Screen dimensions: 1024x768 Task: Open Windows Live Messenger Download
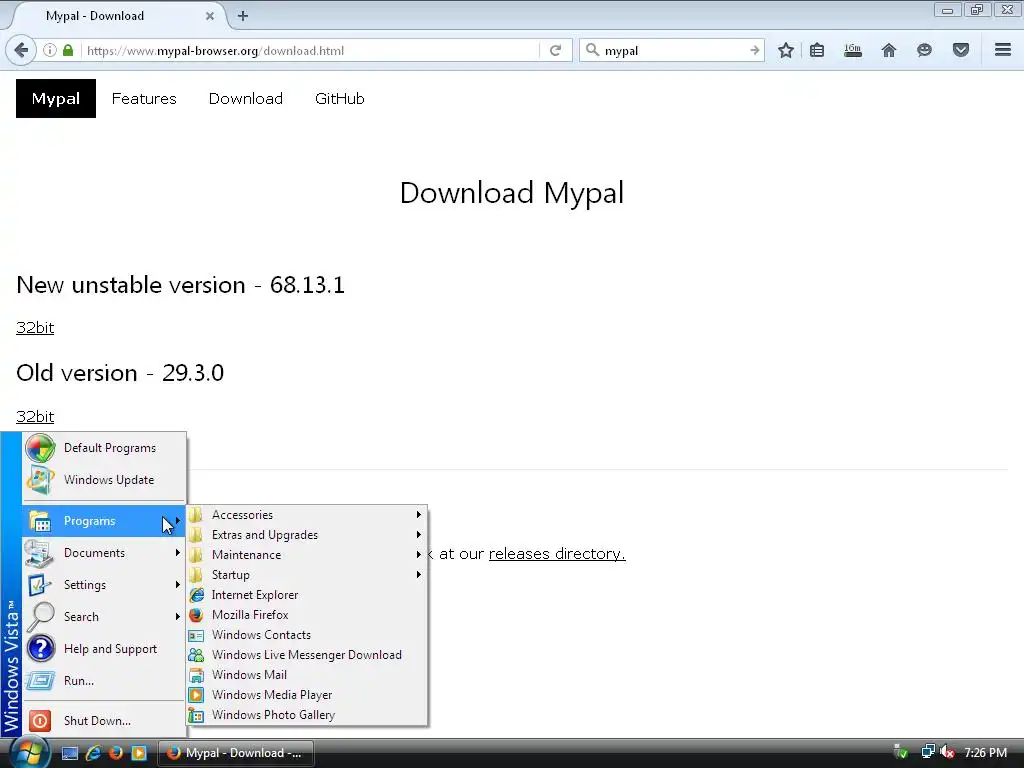[306, 655]
